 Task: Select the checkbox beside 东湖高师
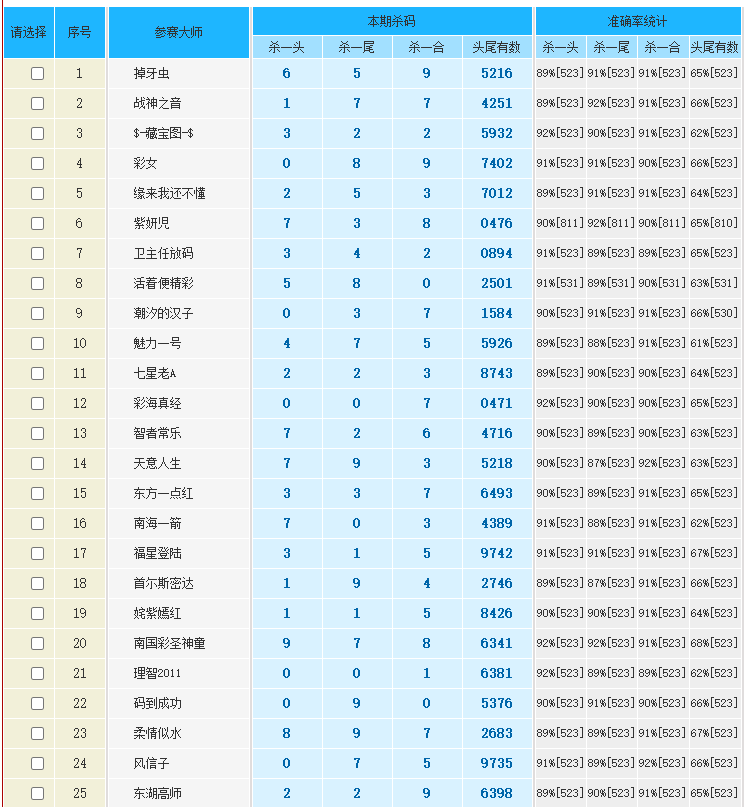point(38,793)
